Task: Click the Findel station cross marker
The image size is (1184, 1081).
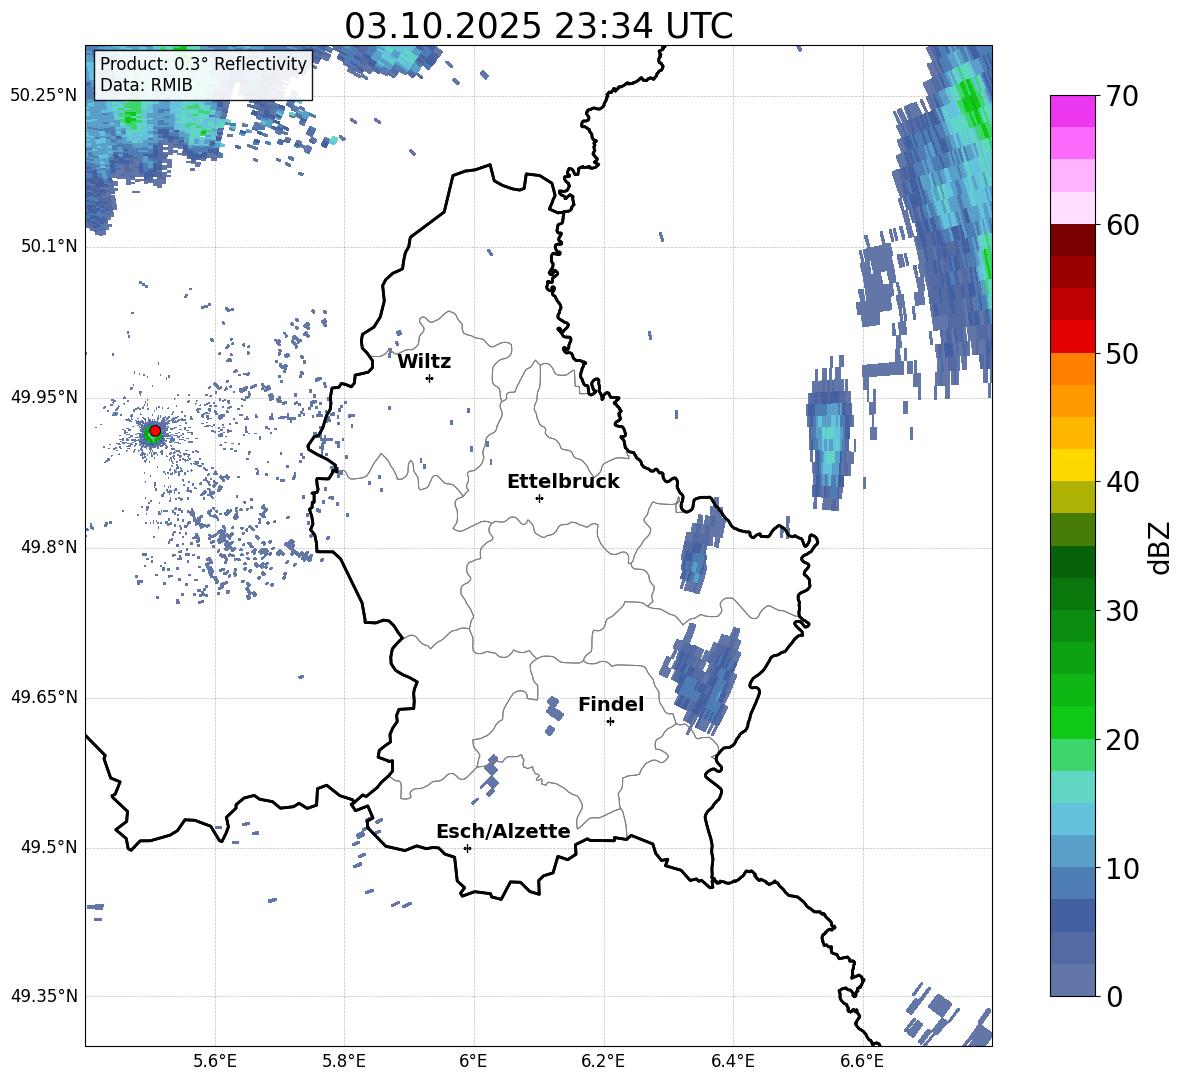Action: (x=610, y=722)
